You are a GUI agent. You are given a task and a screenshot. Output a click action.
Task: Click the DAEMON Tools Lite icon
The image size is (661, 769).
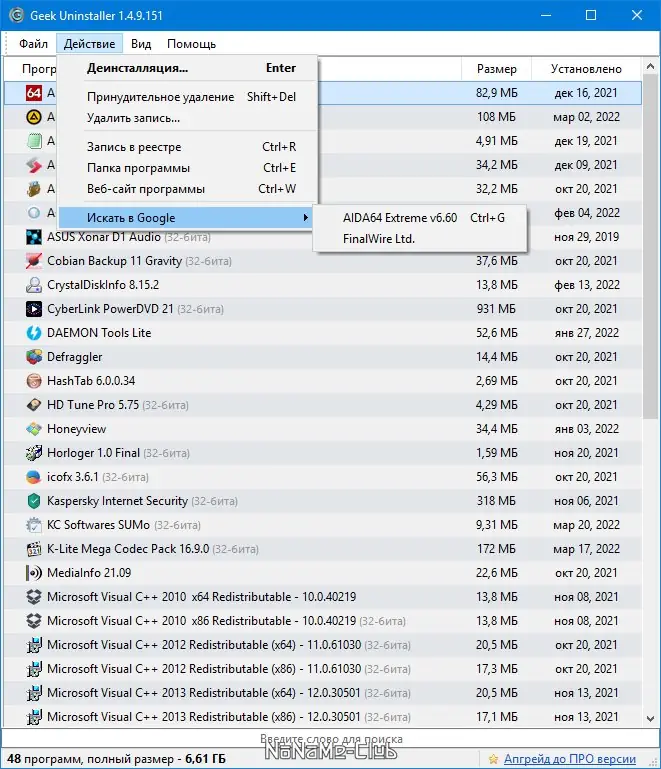[34, 333]
